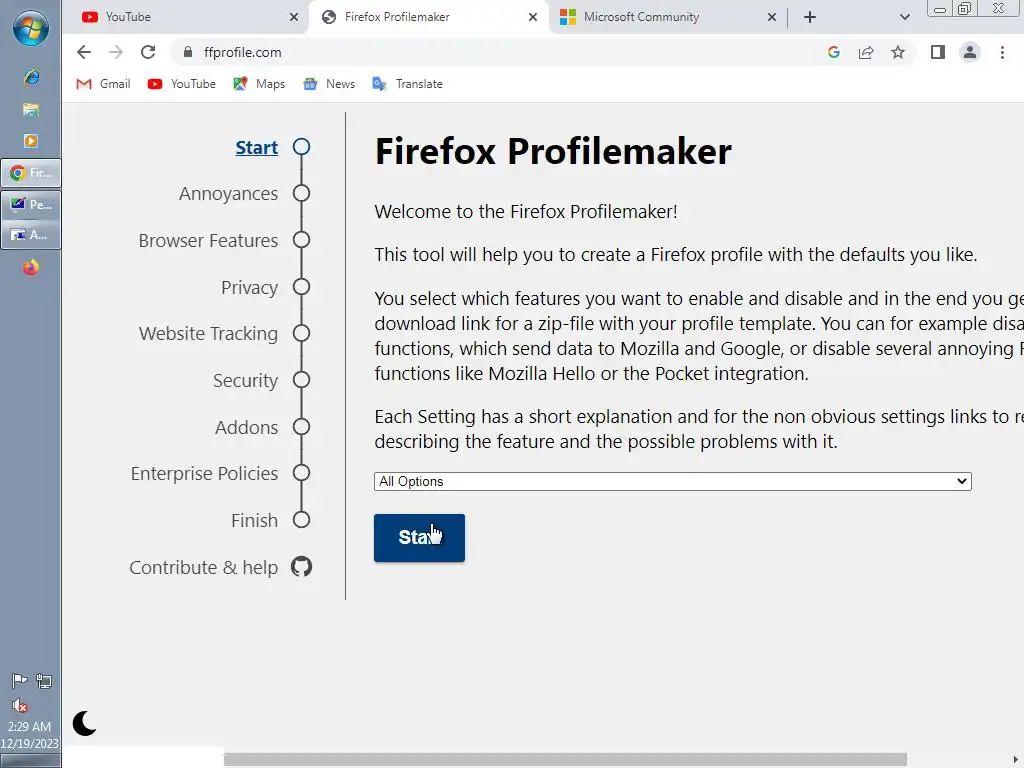The height and width of the screenshot is (768, 1024).
Task: Go to the Addons step
Action: pos(247,427)
